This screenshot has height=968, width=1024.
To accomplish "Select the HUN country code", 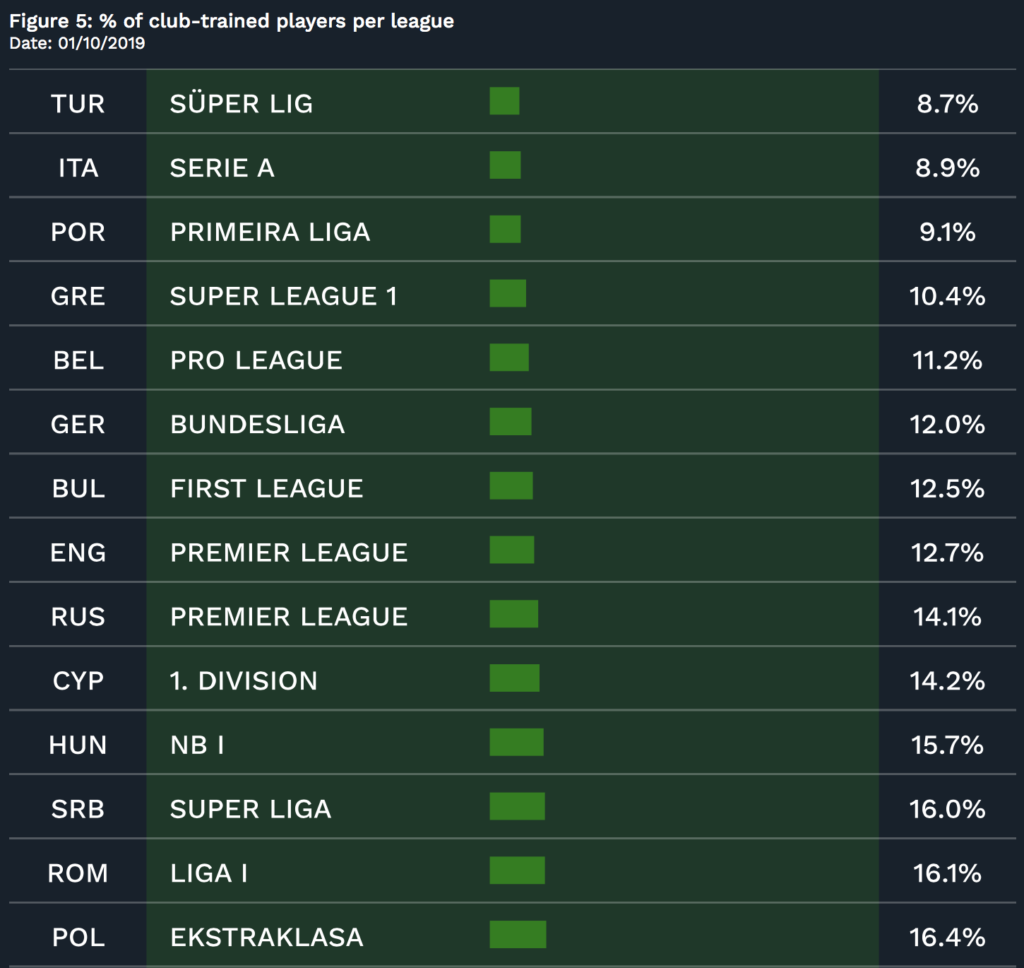I will (x=78, y=745).
